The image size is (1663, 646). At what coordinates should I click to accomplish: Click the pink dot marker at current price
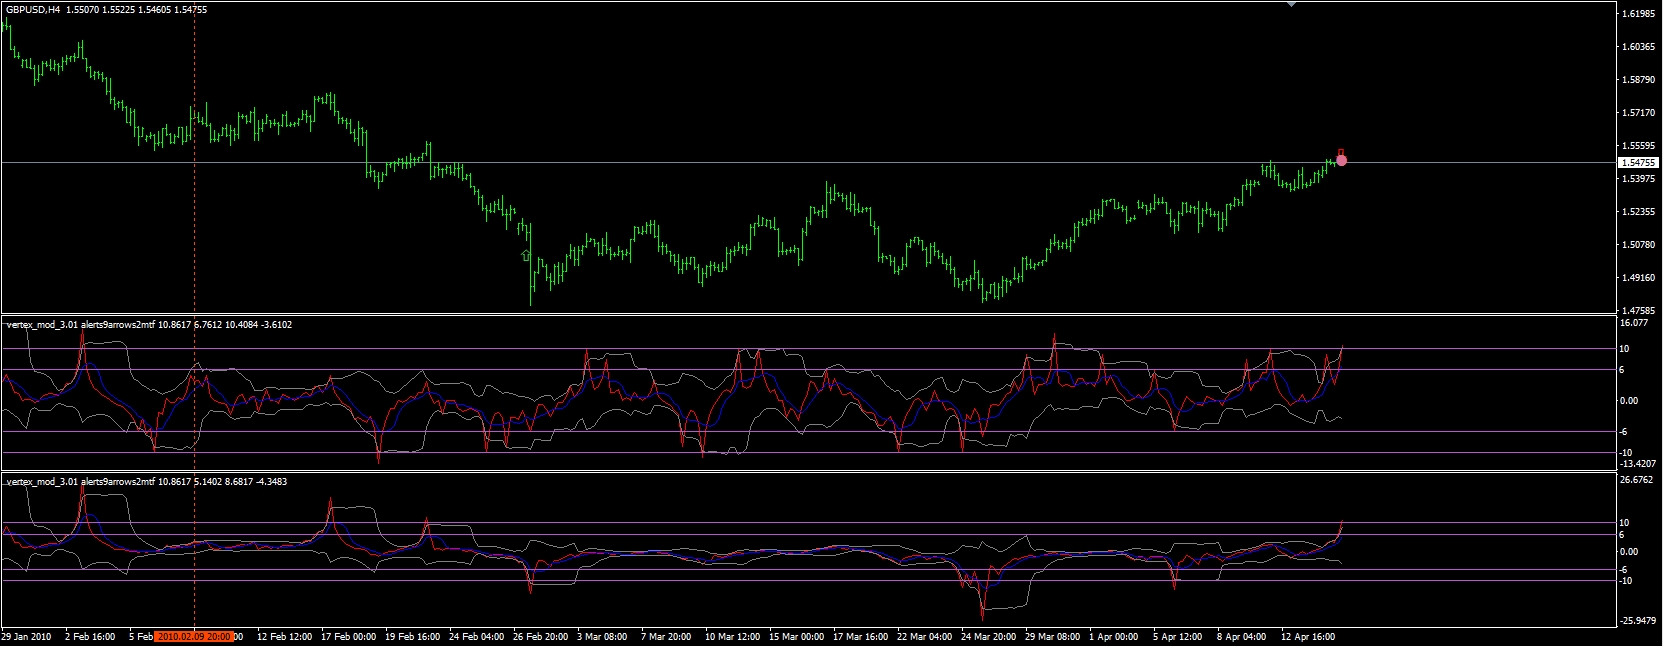pos(1341,160)
